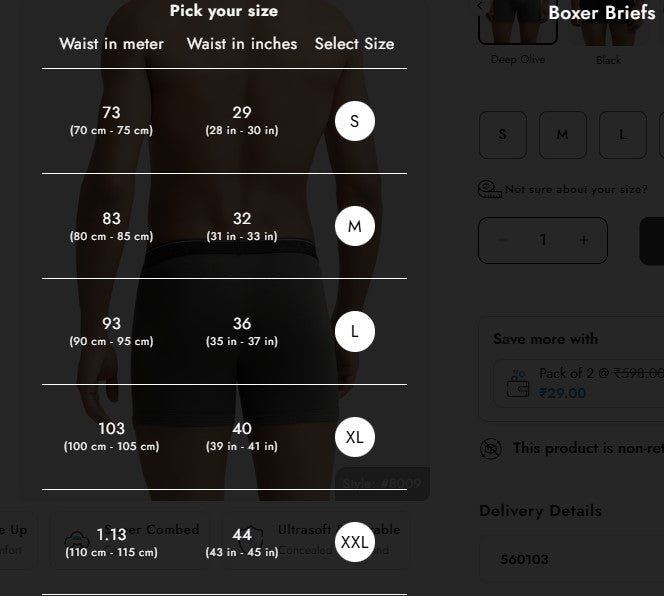Click the M size button on product page

(562, 135)
